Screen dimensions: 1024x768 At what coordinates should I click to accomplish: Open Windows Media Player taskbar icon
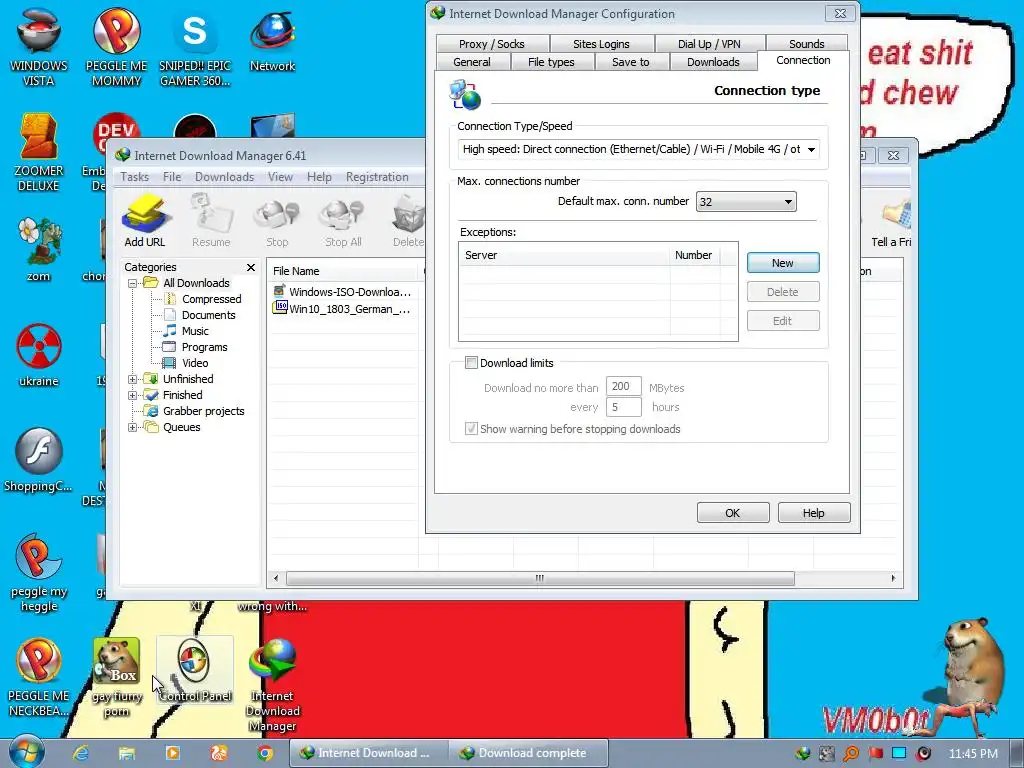(173, 753)
